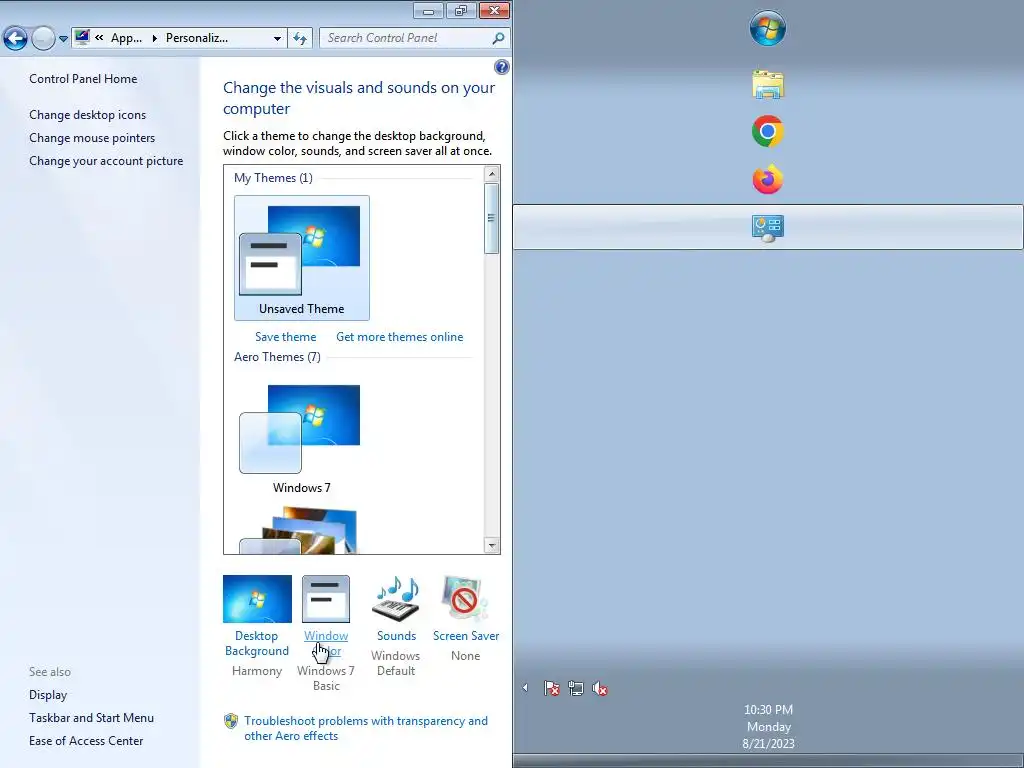Click the My Themes (1) heading
Screen dimensions: 1024x768
[x=273, y=178]
